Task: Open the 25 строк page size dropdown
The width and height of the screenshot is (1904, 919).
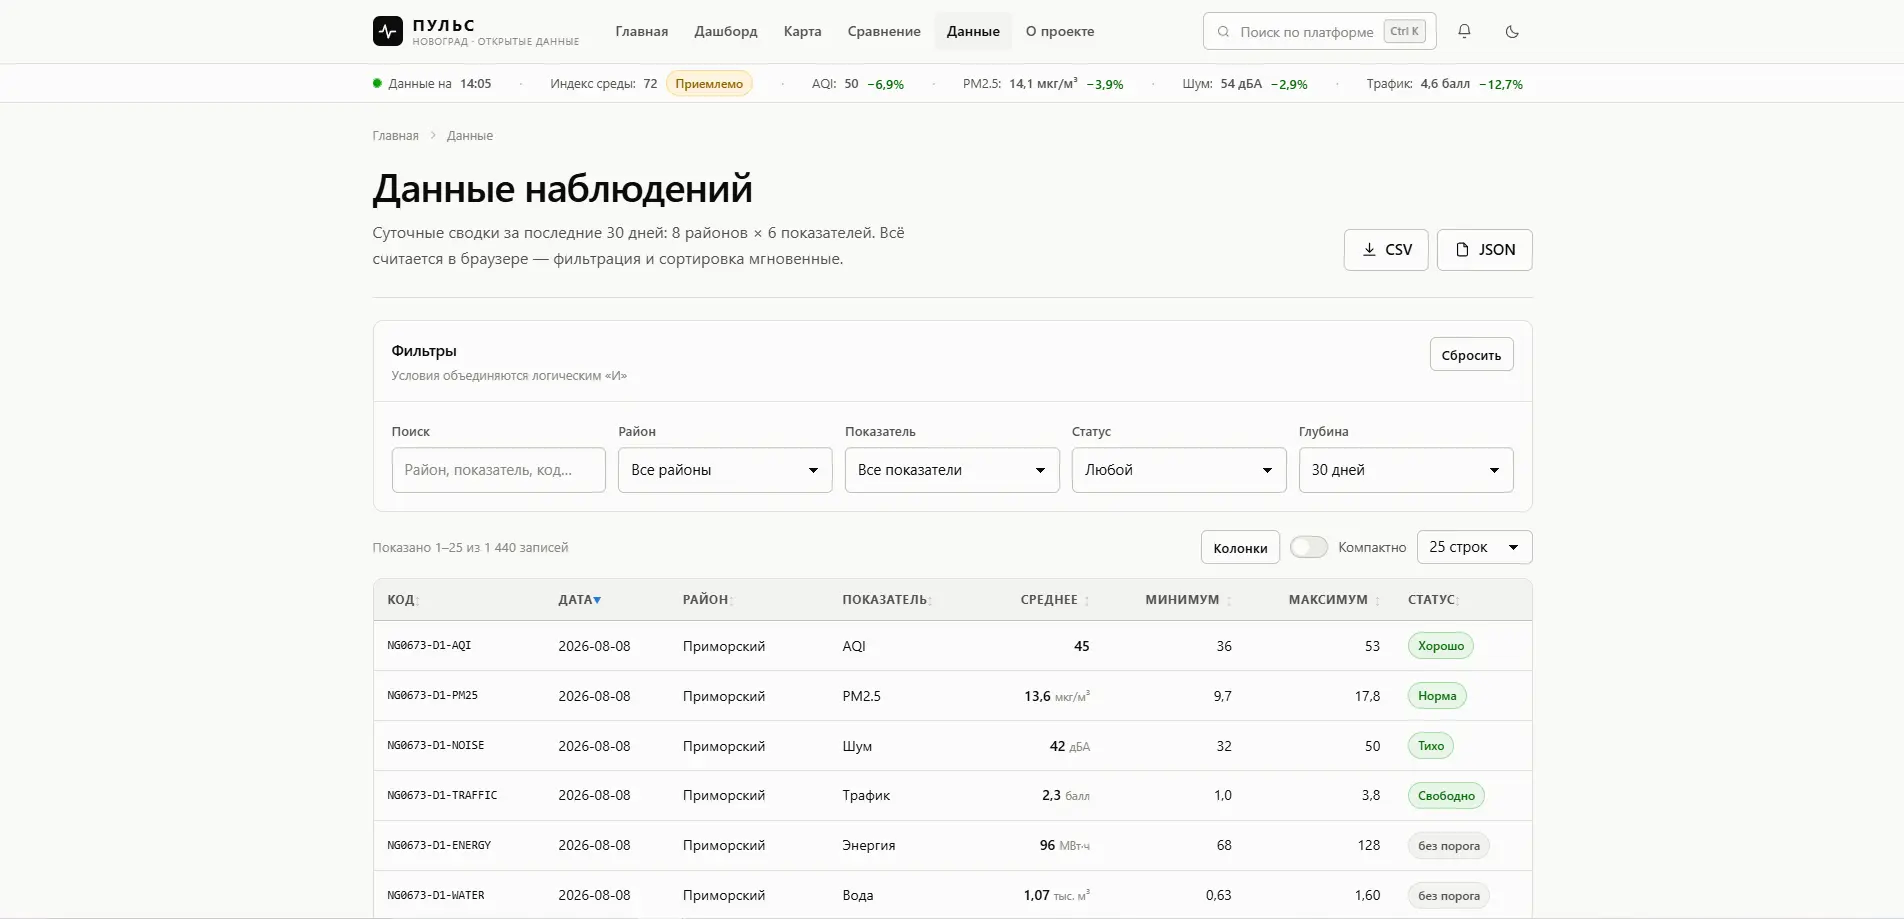Action: click(1475, 547)
